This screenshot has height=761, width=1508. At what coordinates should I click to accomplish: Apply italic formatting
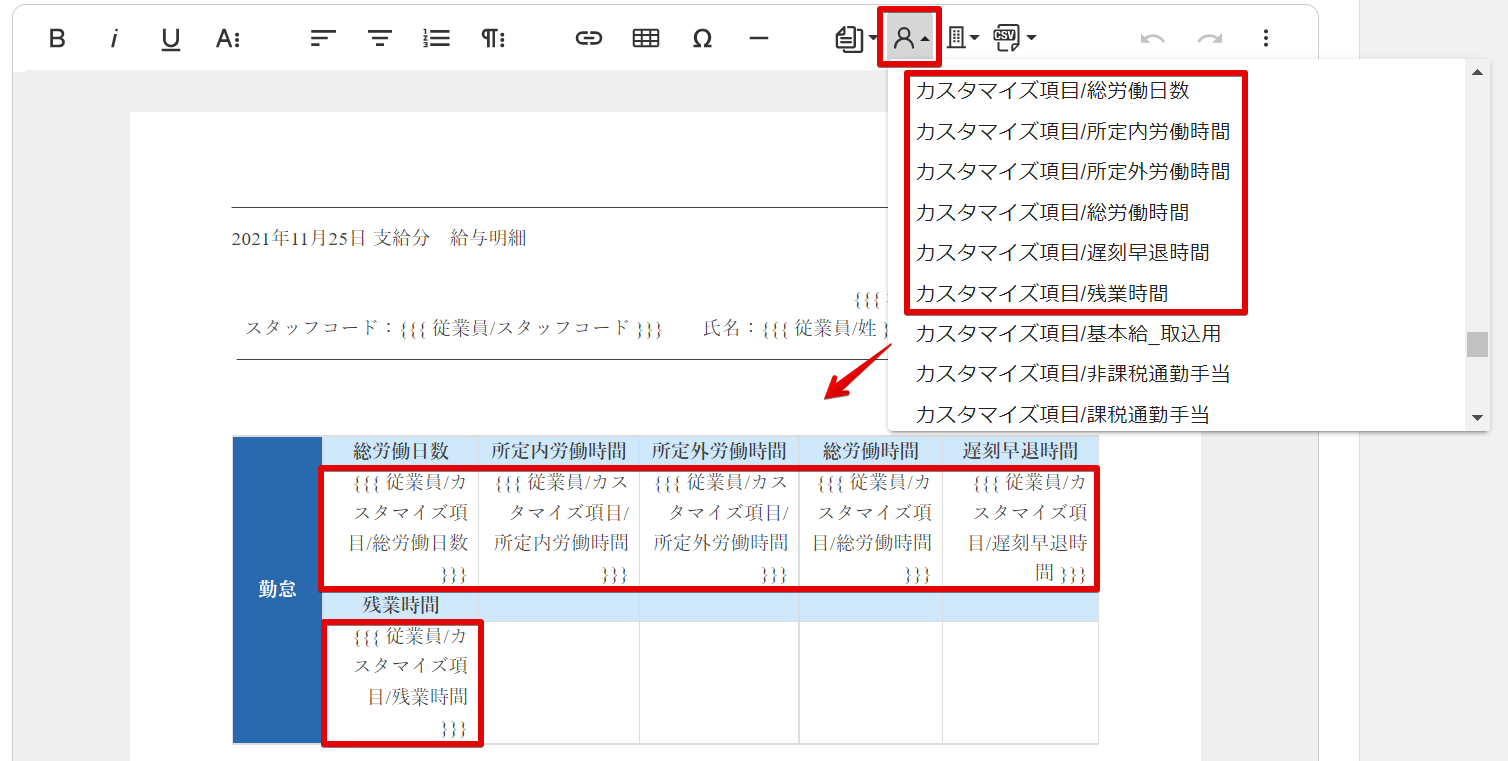114,39
